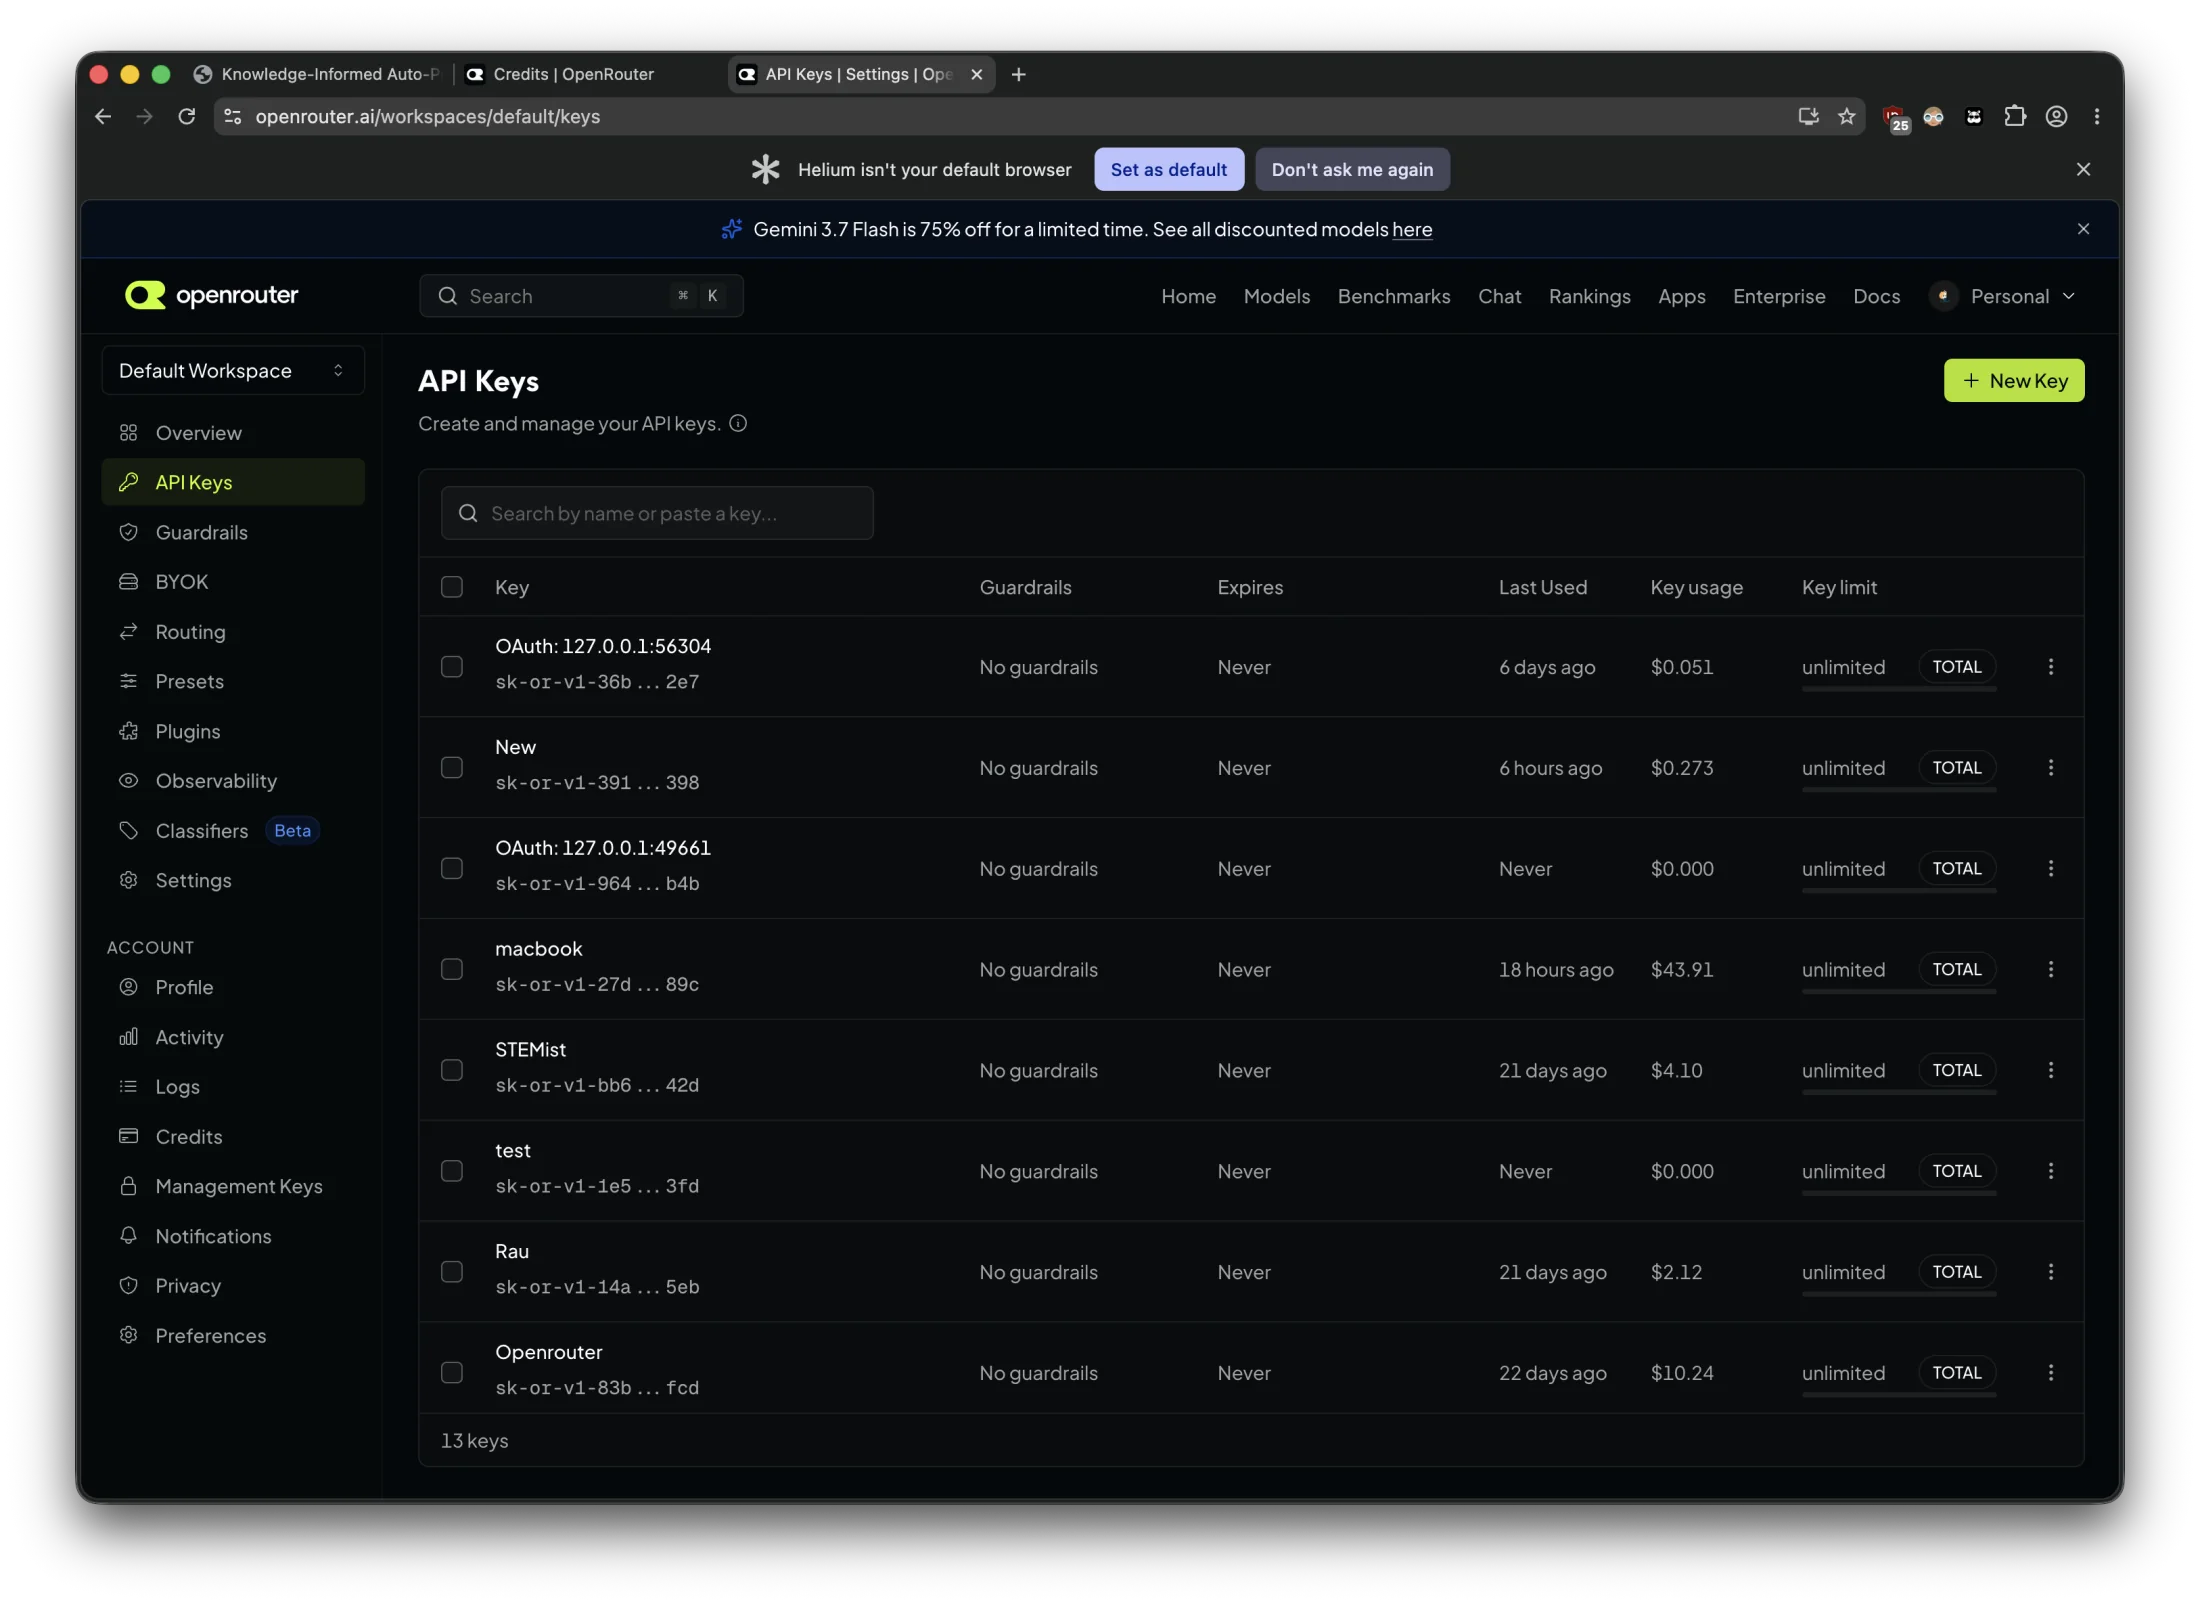Viewport: 2200px width, 1604px height.
Task: Open the Benchmarks nav item
Action: pyautogui.click(x=1393, y=296)
